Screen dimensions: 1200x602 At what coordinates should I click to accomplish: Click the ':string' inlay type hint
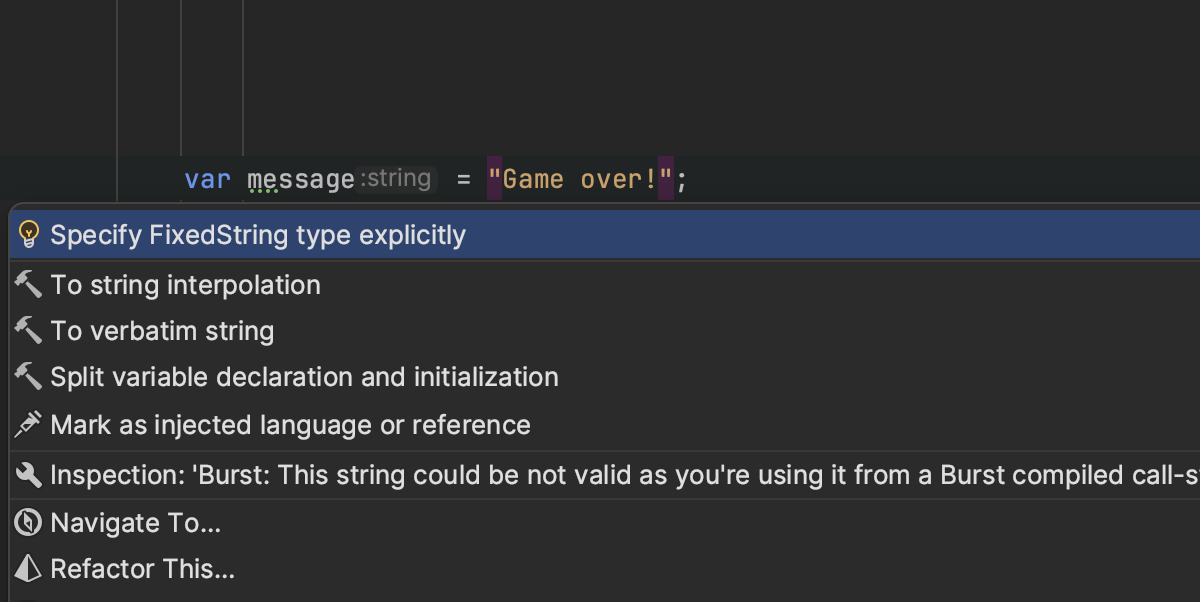click(x=397, y=179)
